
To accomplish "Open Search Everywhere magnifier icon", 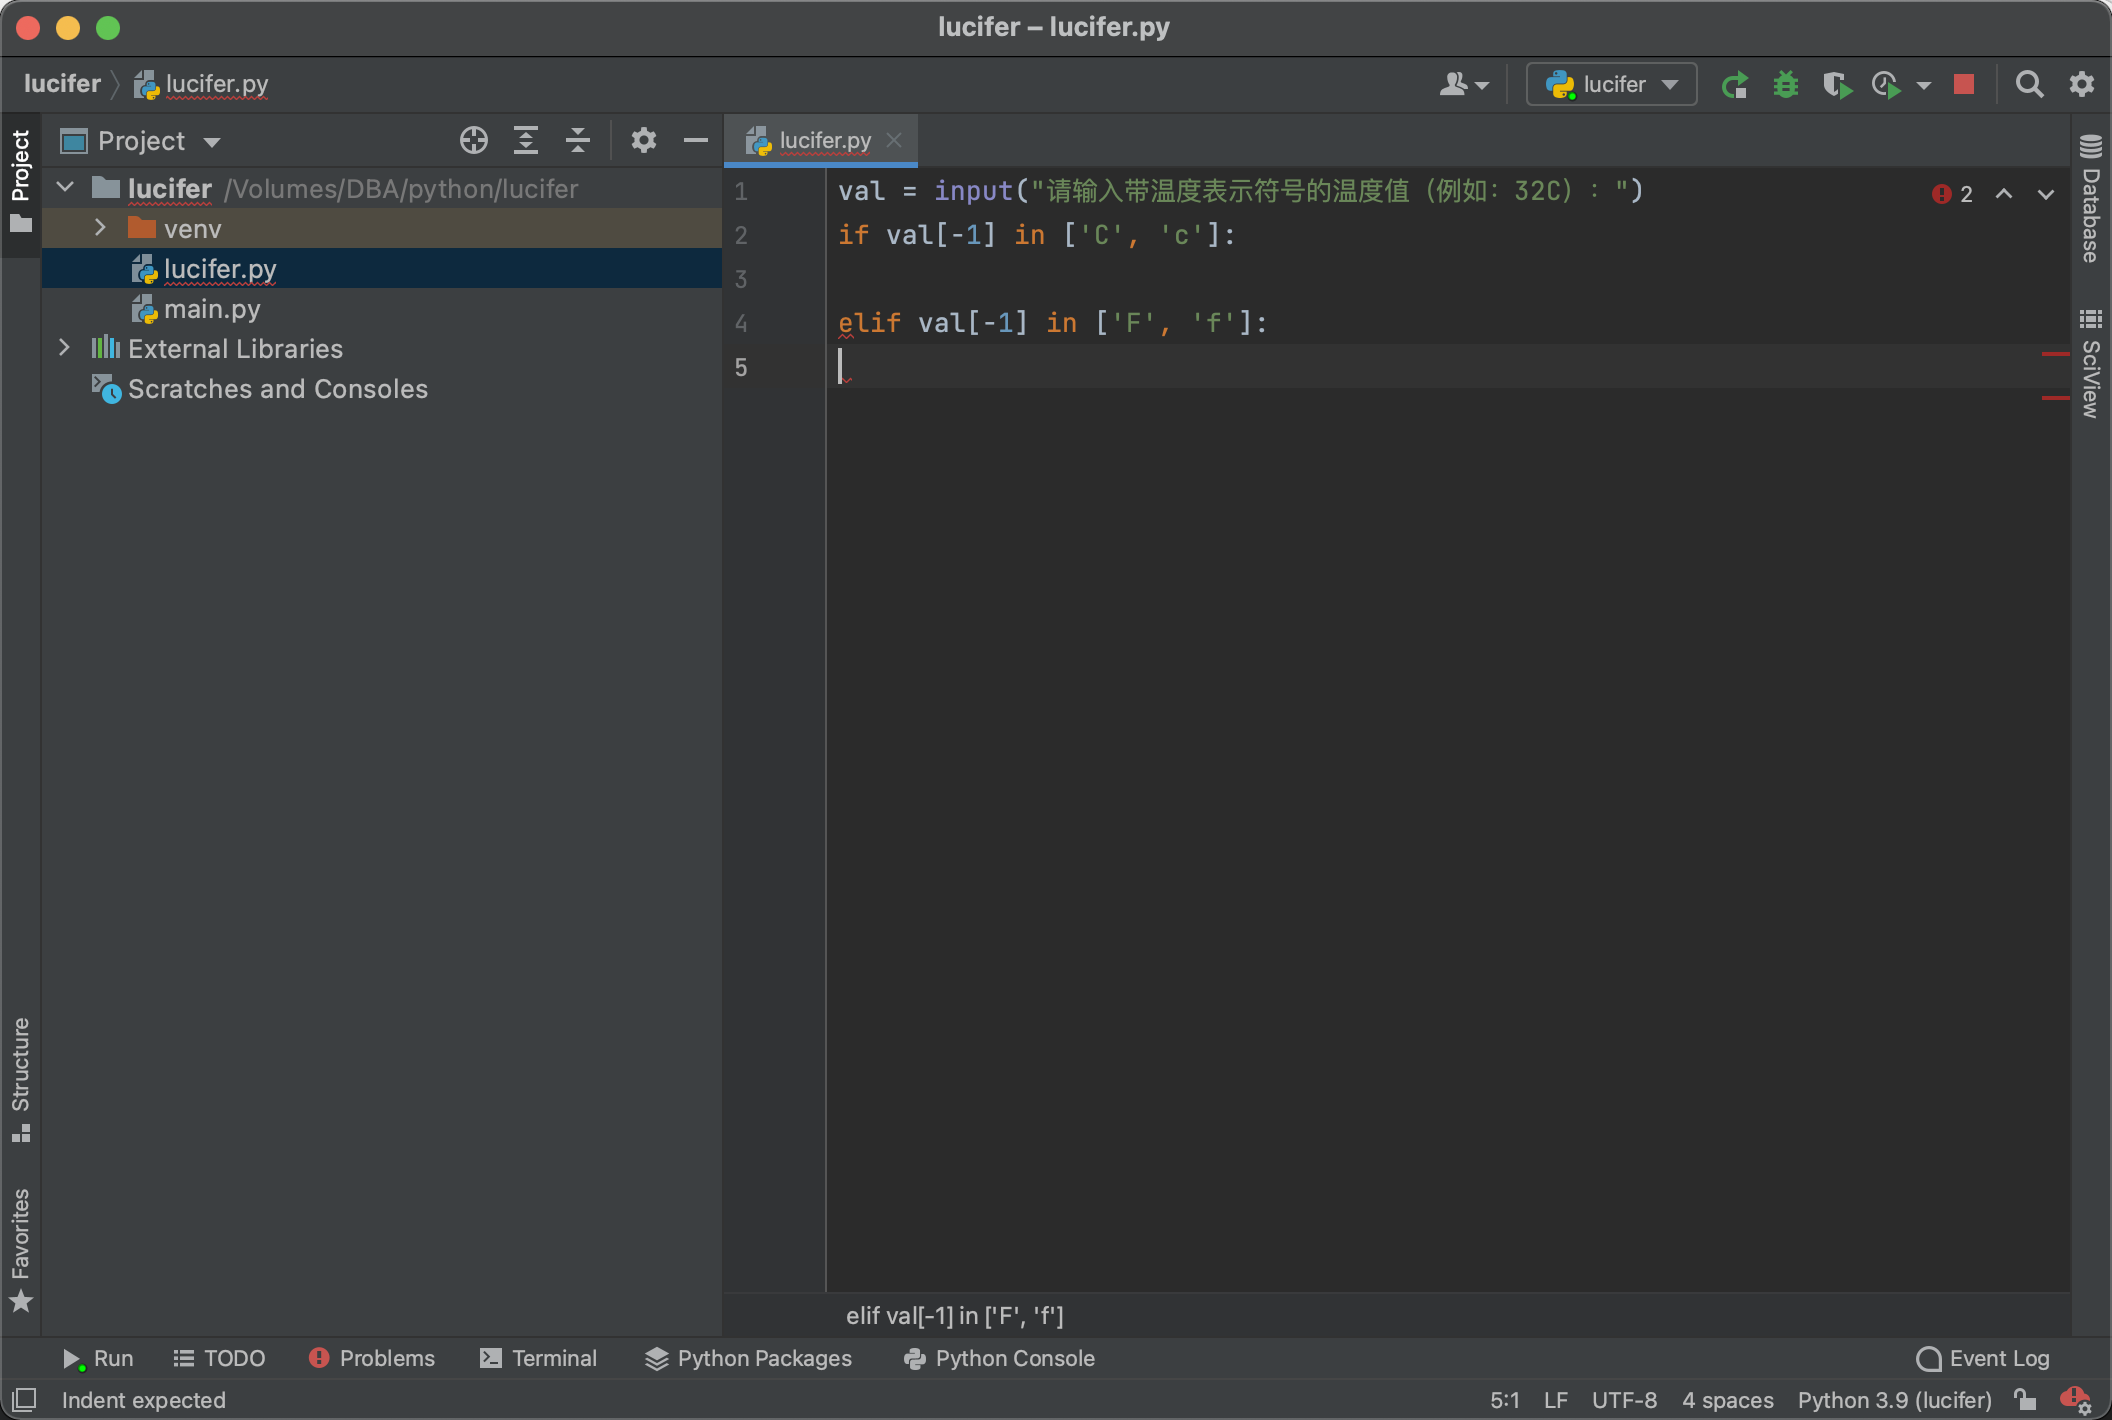I will [x=2029, y=85].
